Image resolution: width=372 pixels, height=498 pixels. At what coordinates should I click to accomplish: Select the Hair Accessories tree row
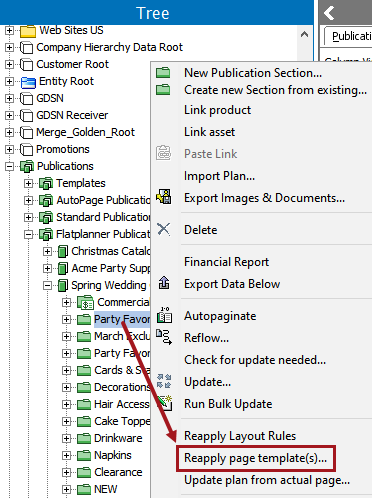coord(121,404)
